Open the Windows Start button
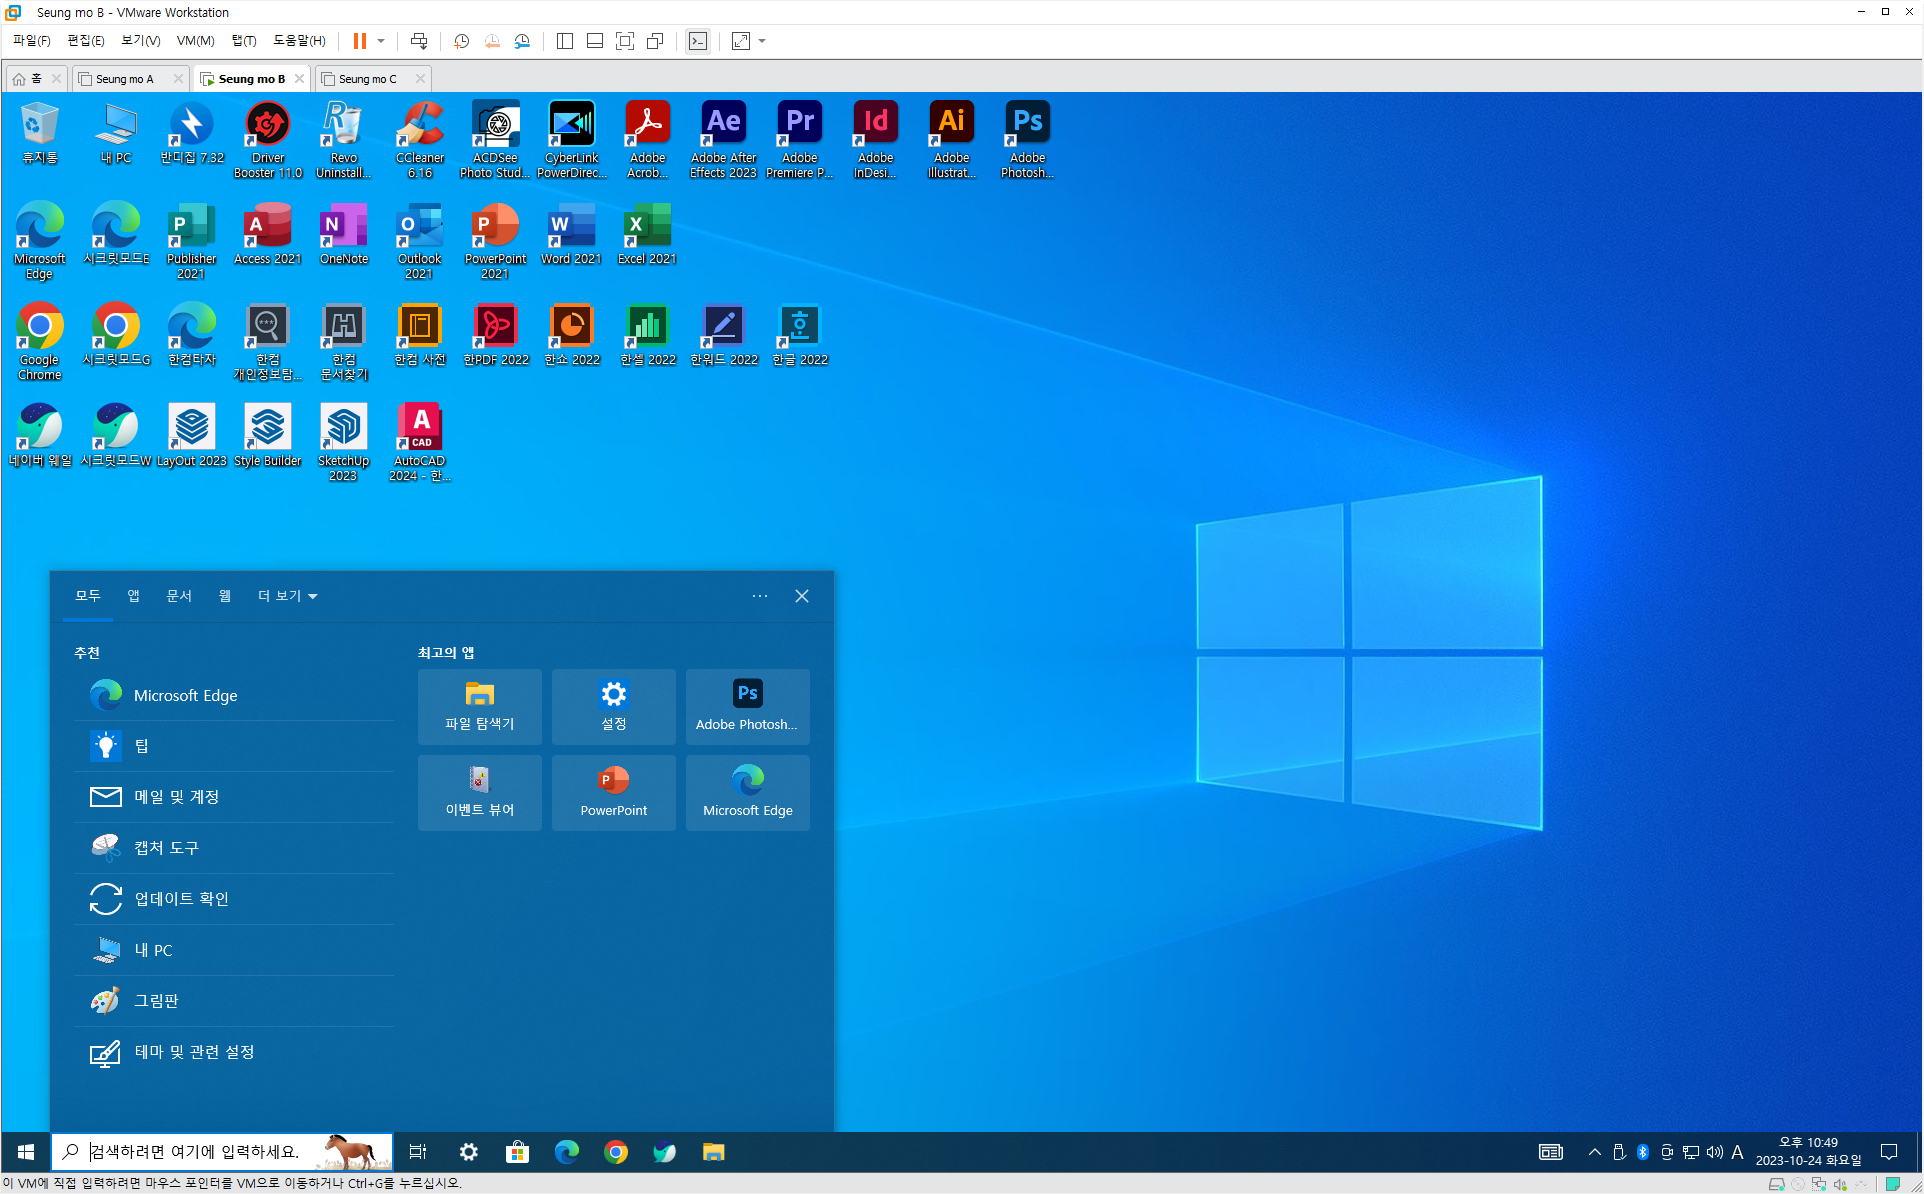Viewport: 1924px width, 1194px height. 26,1152
